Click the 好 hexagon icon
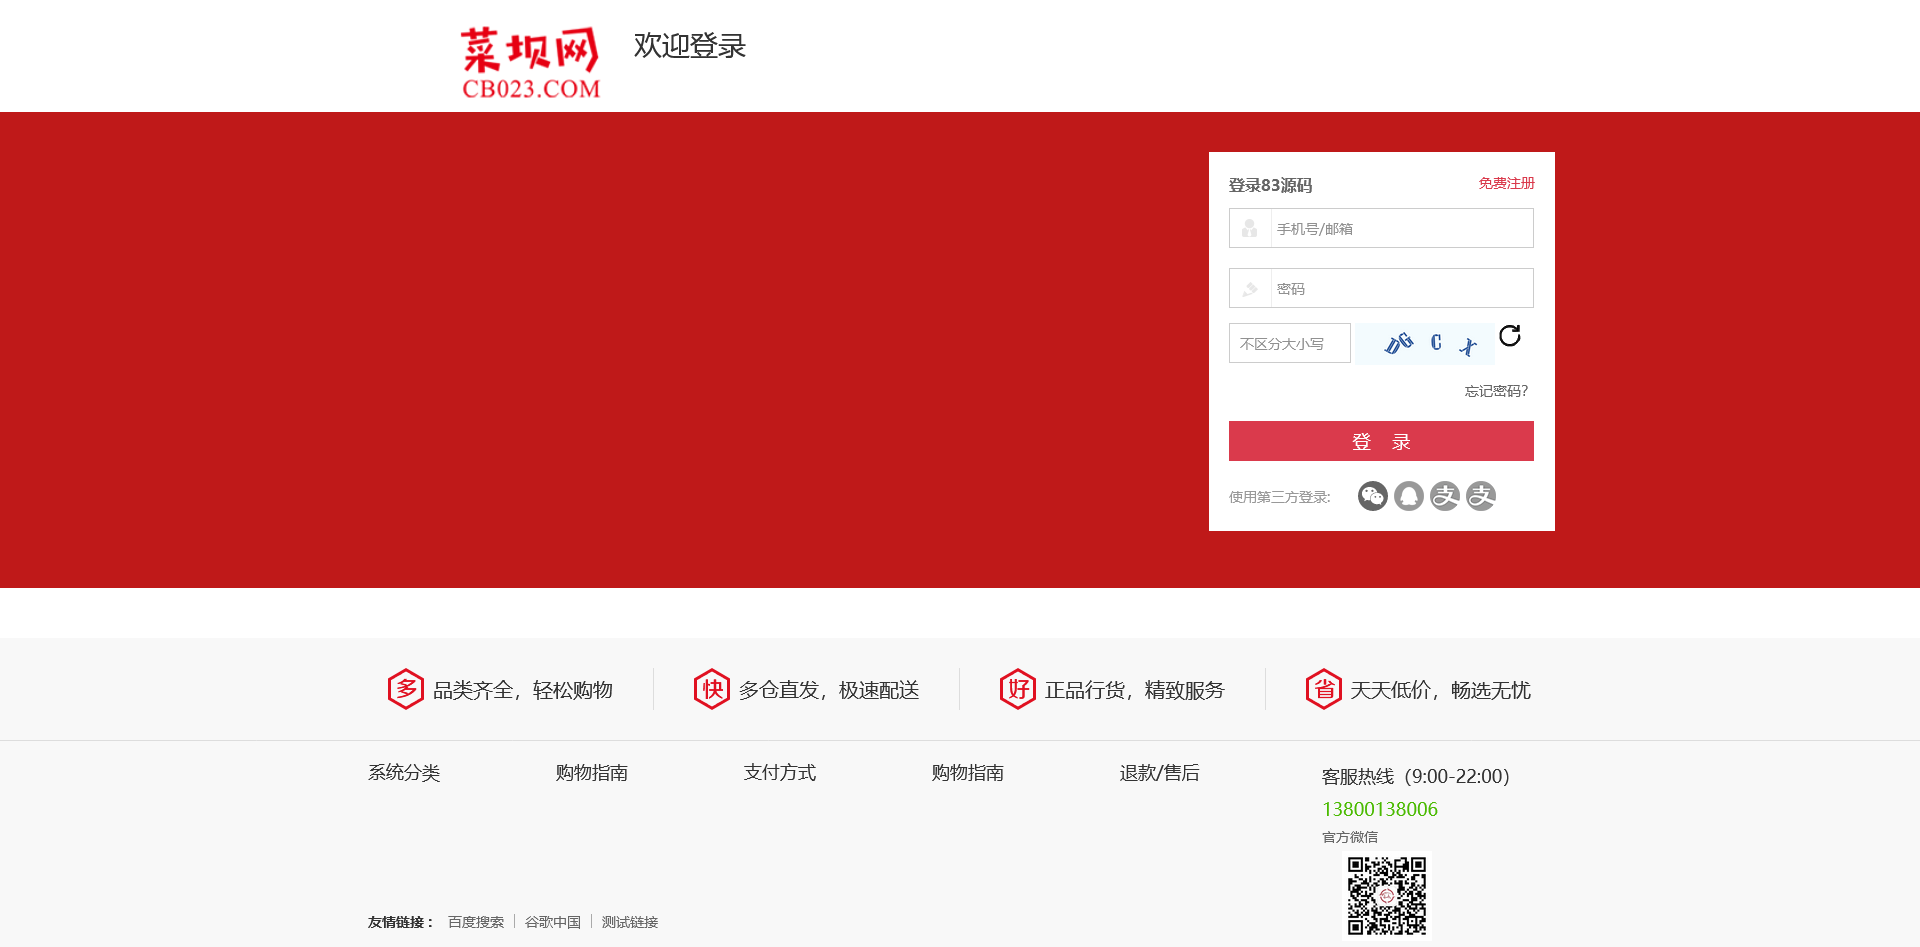The height and width of the screenshot is (947, 1920). pyautogui.click(x=1018, y=689)
